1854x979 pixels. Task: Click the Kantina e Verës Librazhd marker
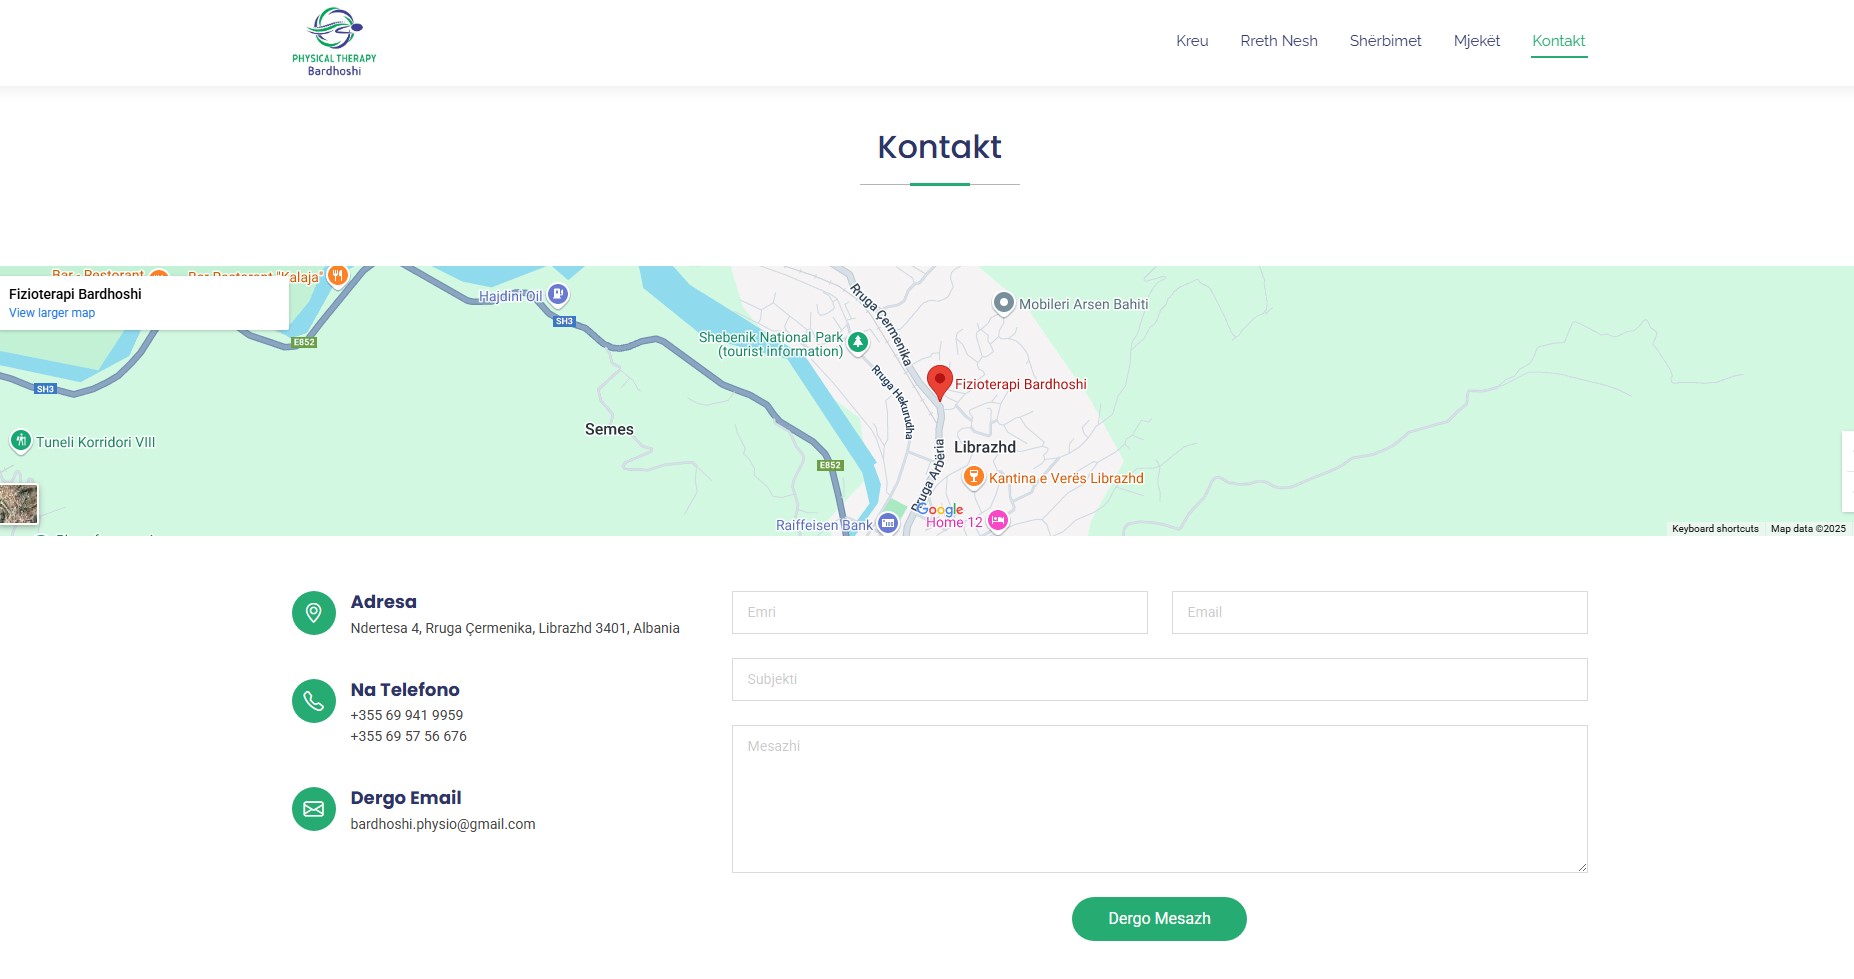click(x=973, y=477)
